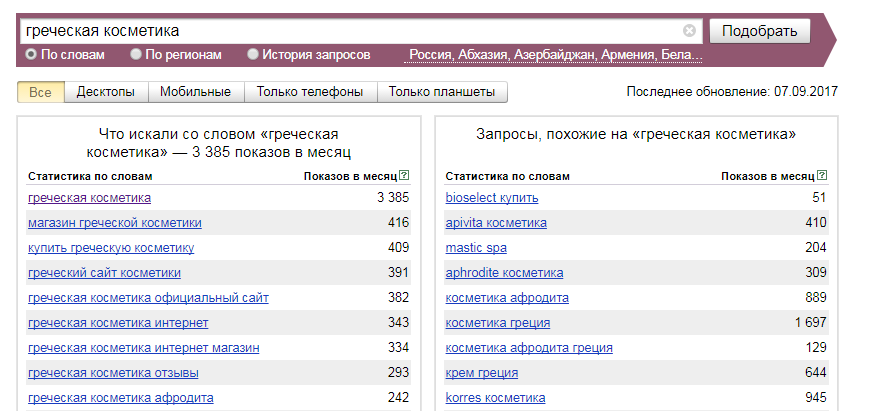
Task: Select the "По регионам" radio option
Action: pyautogui.click(x=135, y=55)
